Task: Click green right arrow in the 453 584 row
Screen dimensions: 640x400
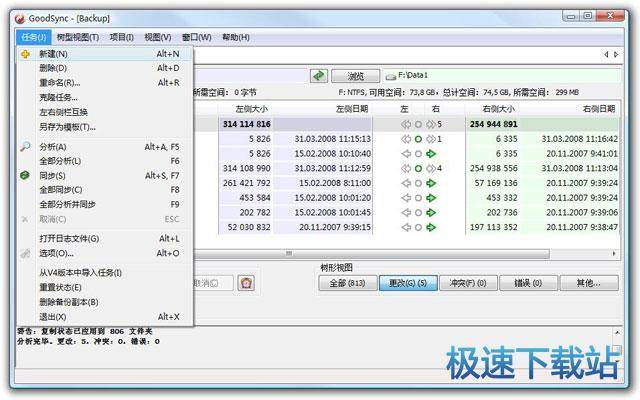Action: pos(431,198)
